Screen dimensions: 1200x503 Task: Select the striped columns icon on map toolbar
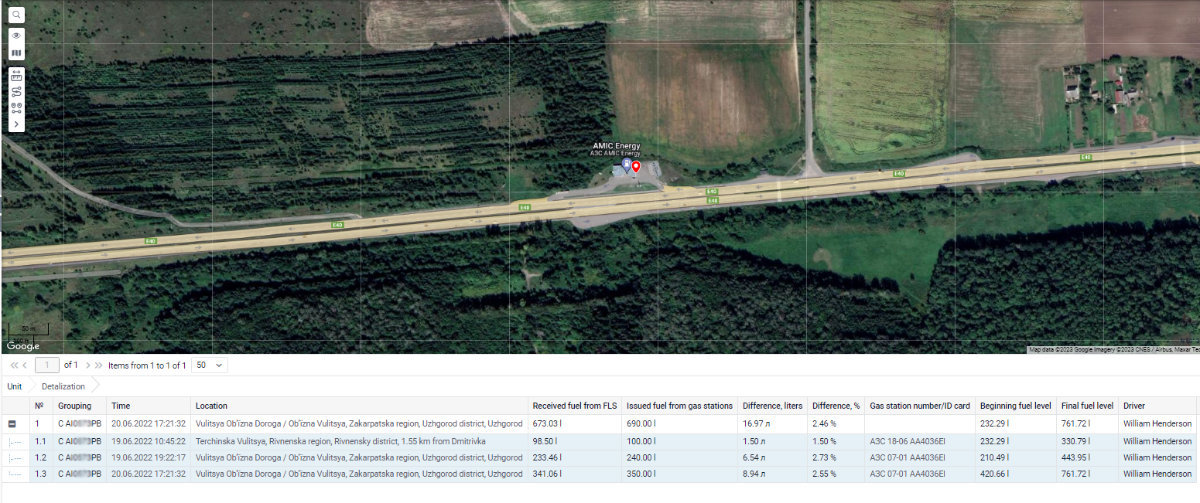point(17,53)
